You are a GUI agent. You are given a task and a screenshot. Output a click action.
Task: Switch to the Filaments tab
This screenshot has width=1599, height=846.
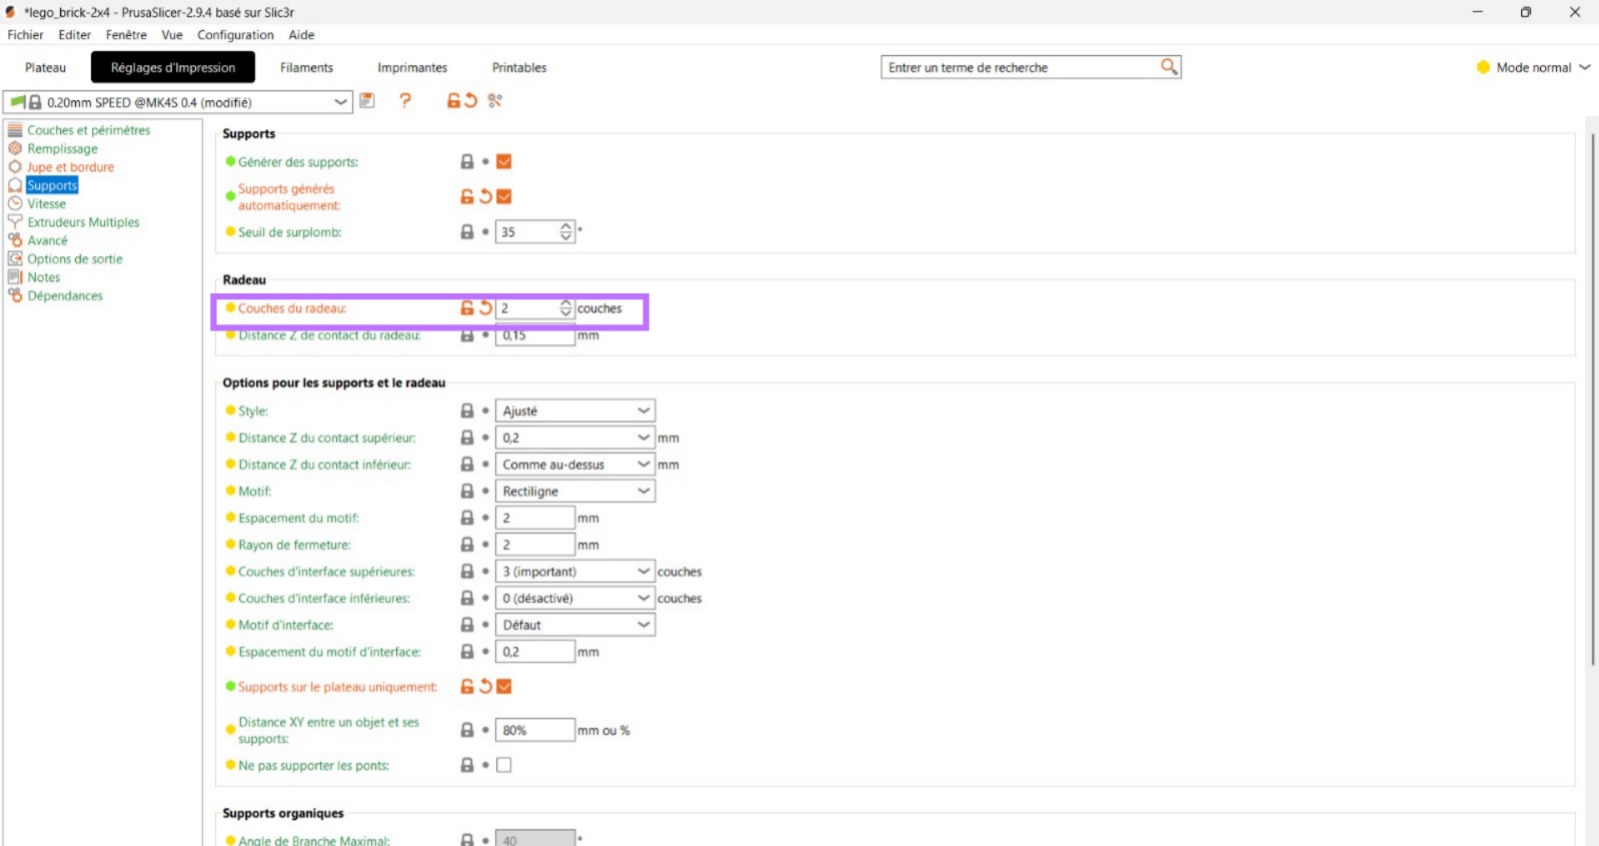(x=306, y=68)
